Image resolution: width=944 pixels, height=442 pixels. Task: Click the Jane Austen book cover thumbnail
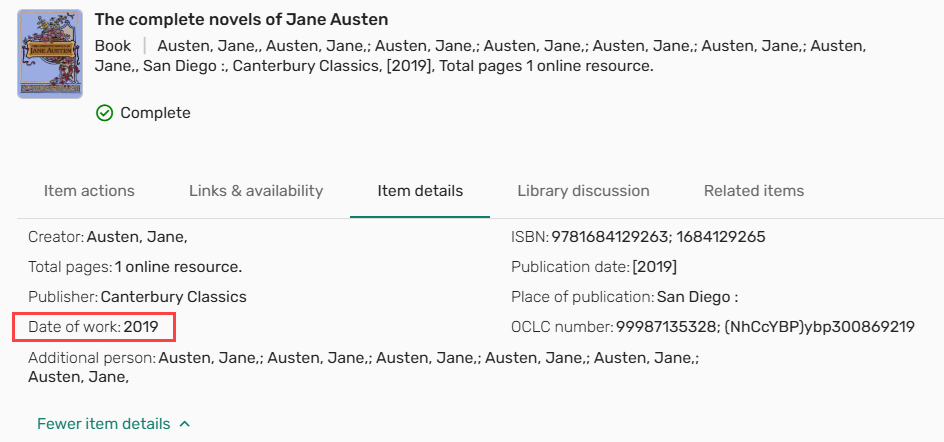(50, 54)
